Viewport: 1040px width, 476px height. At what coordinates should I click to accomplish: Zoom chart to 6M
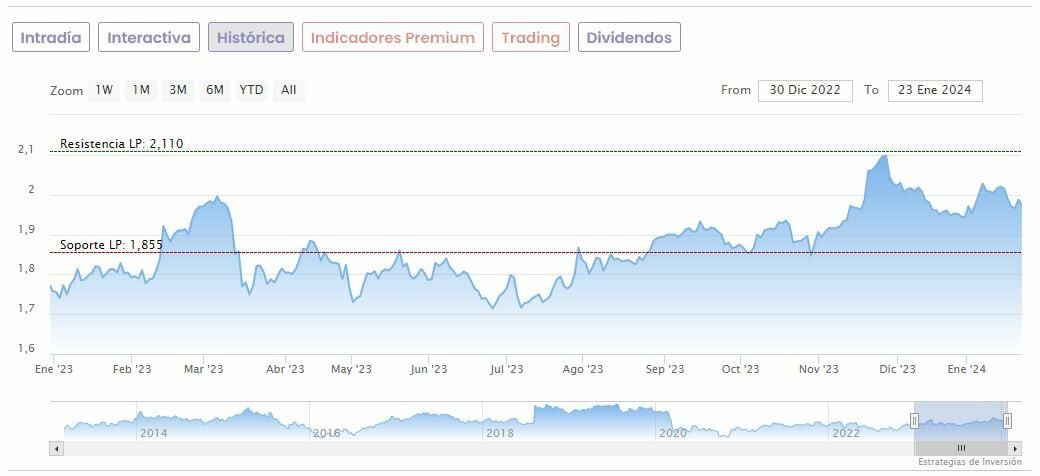point(214,90)
